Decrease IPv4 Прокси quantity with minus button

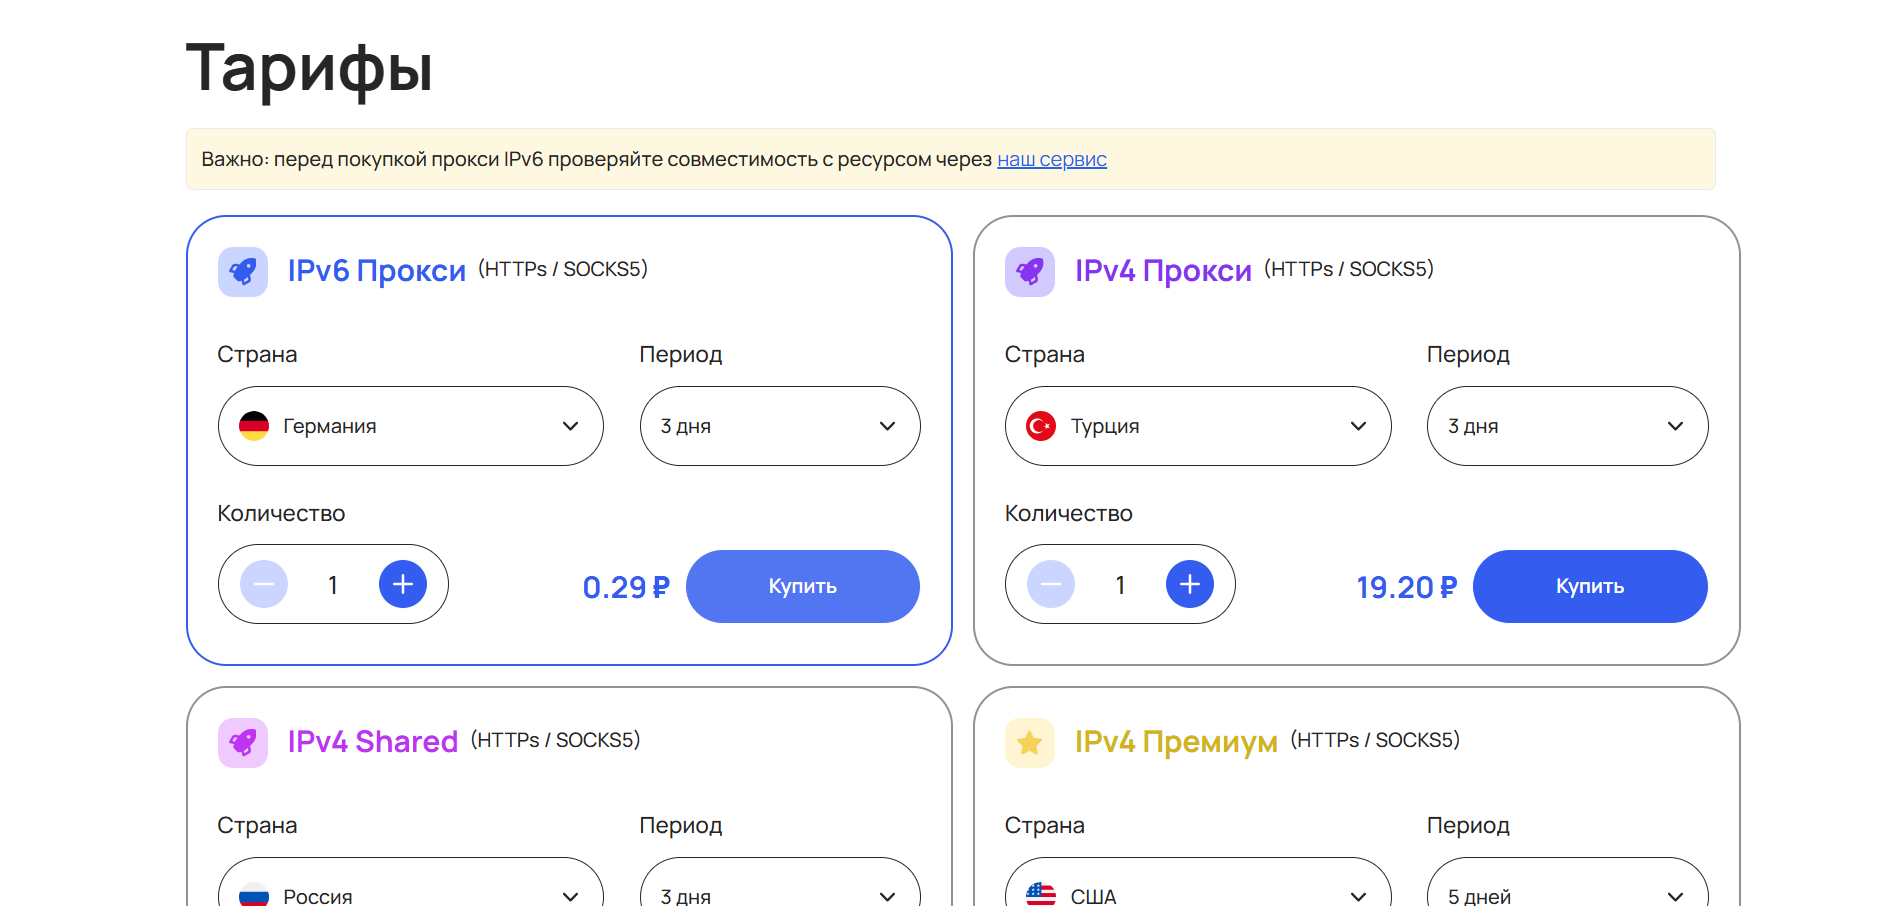(1051, 584)
